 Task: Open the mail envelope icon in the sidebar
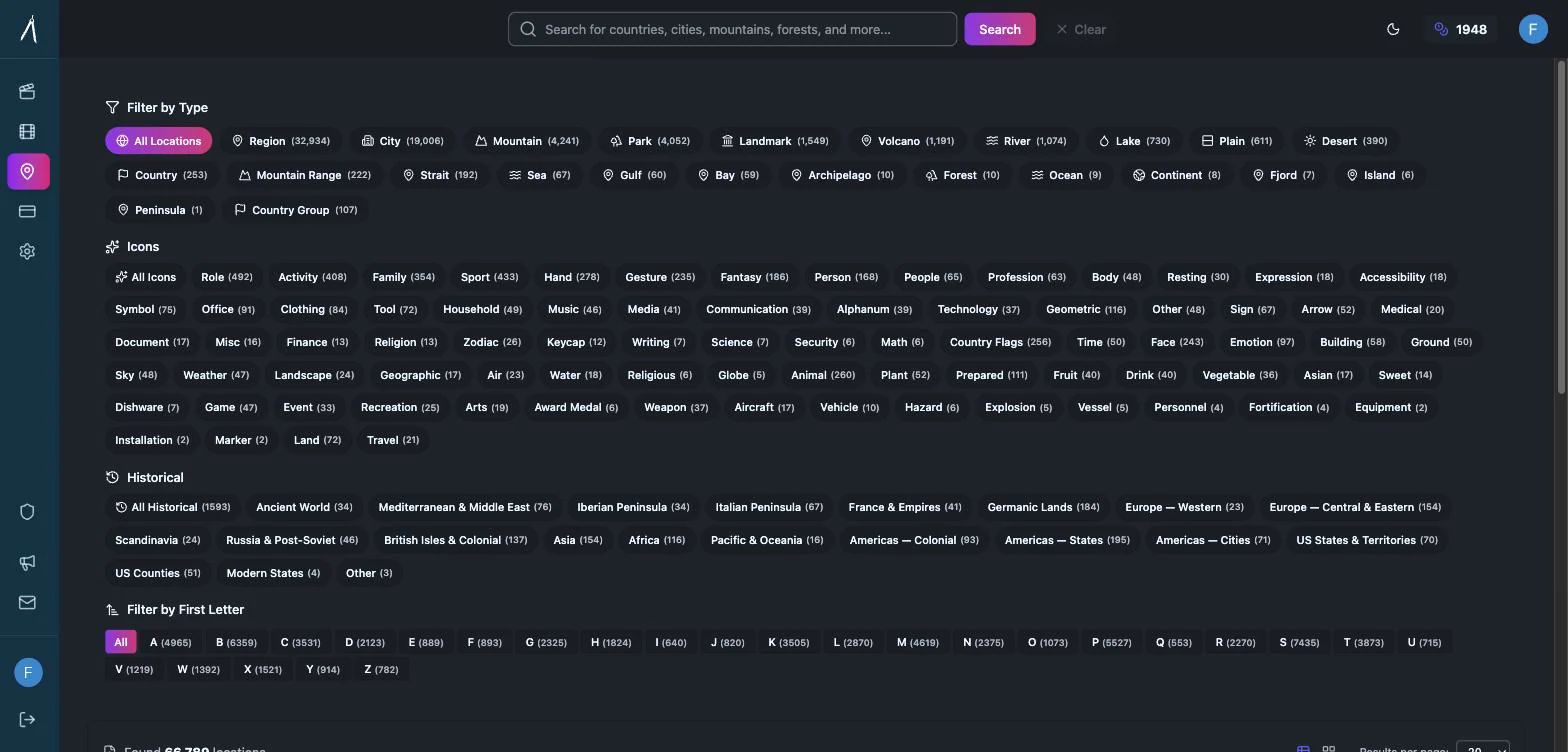click(28, 602)
